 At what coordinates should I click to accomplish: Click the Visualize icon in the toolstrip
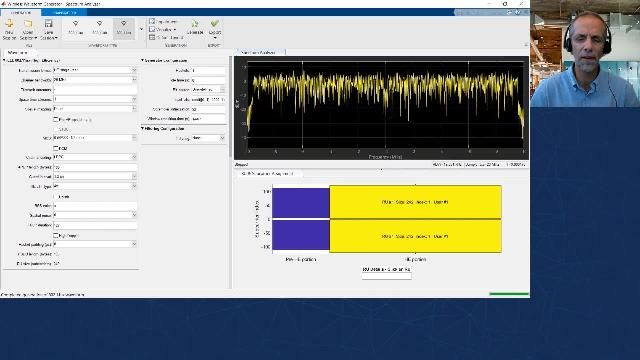pyautogui.click(x=152, y=29)
